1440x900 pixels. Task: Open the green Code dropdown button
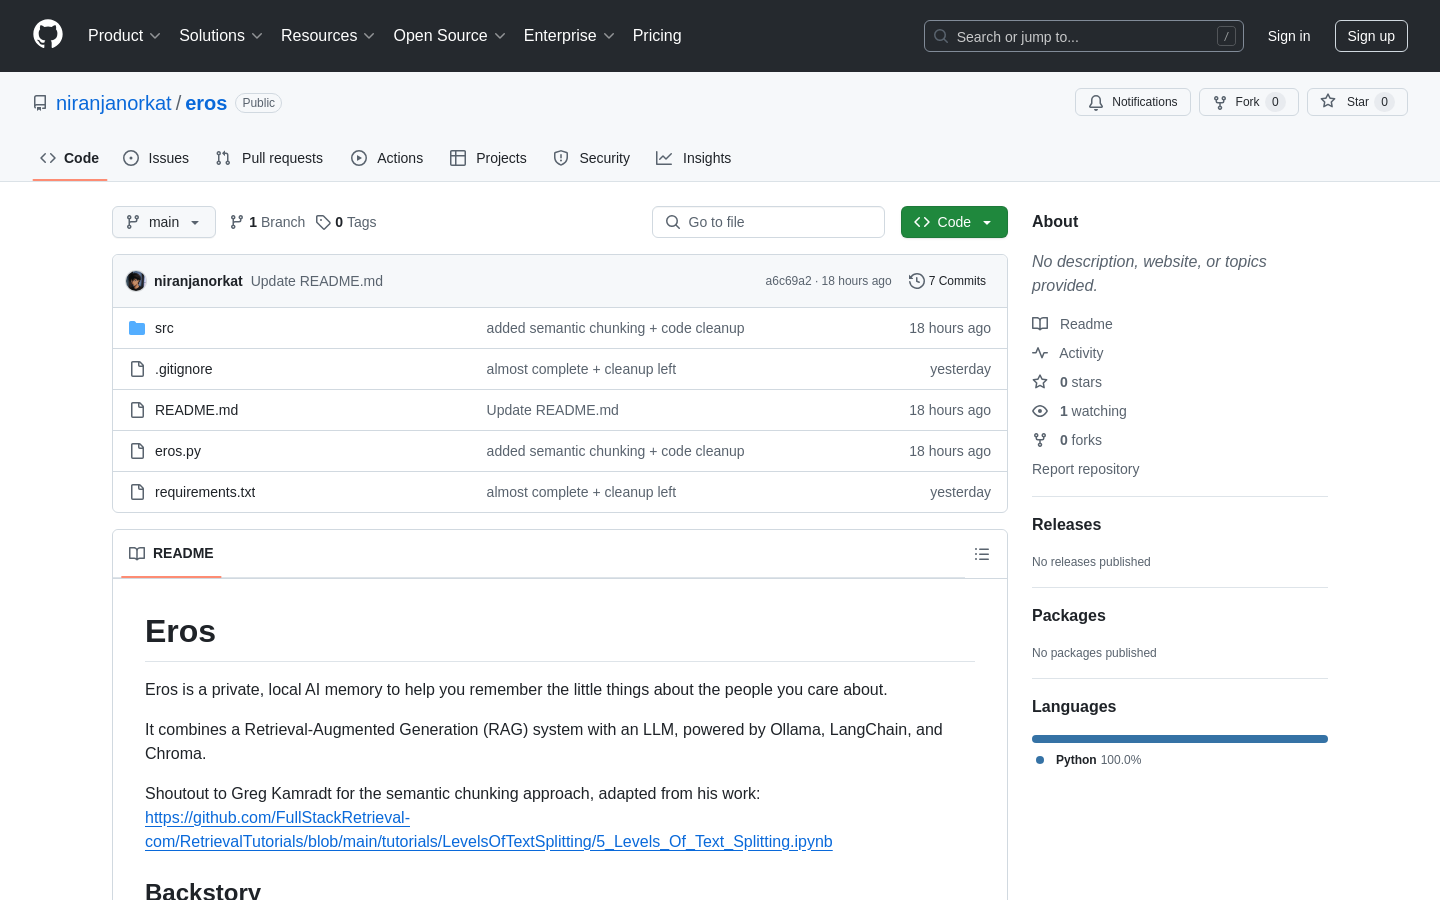tap(954, 222)
